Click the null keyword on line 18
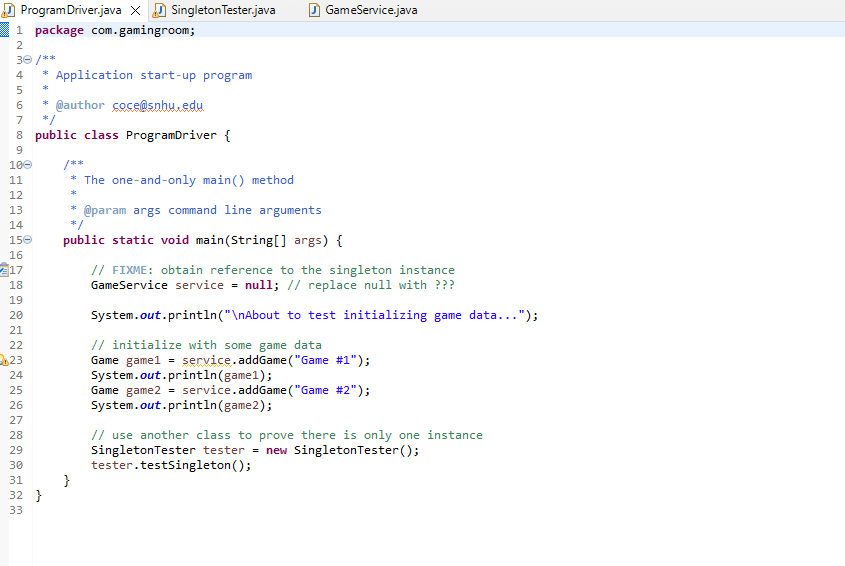This screenshot has height=566, width=845. click(259, 285)
